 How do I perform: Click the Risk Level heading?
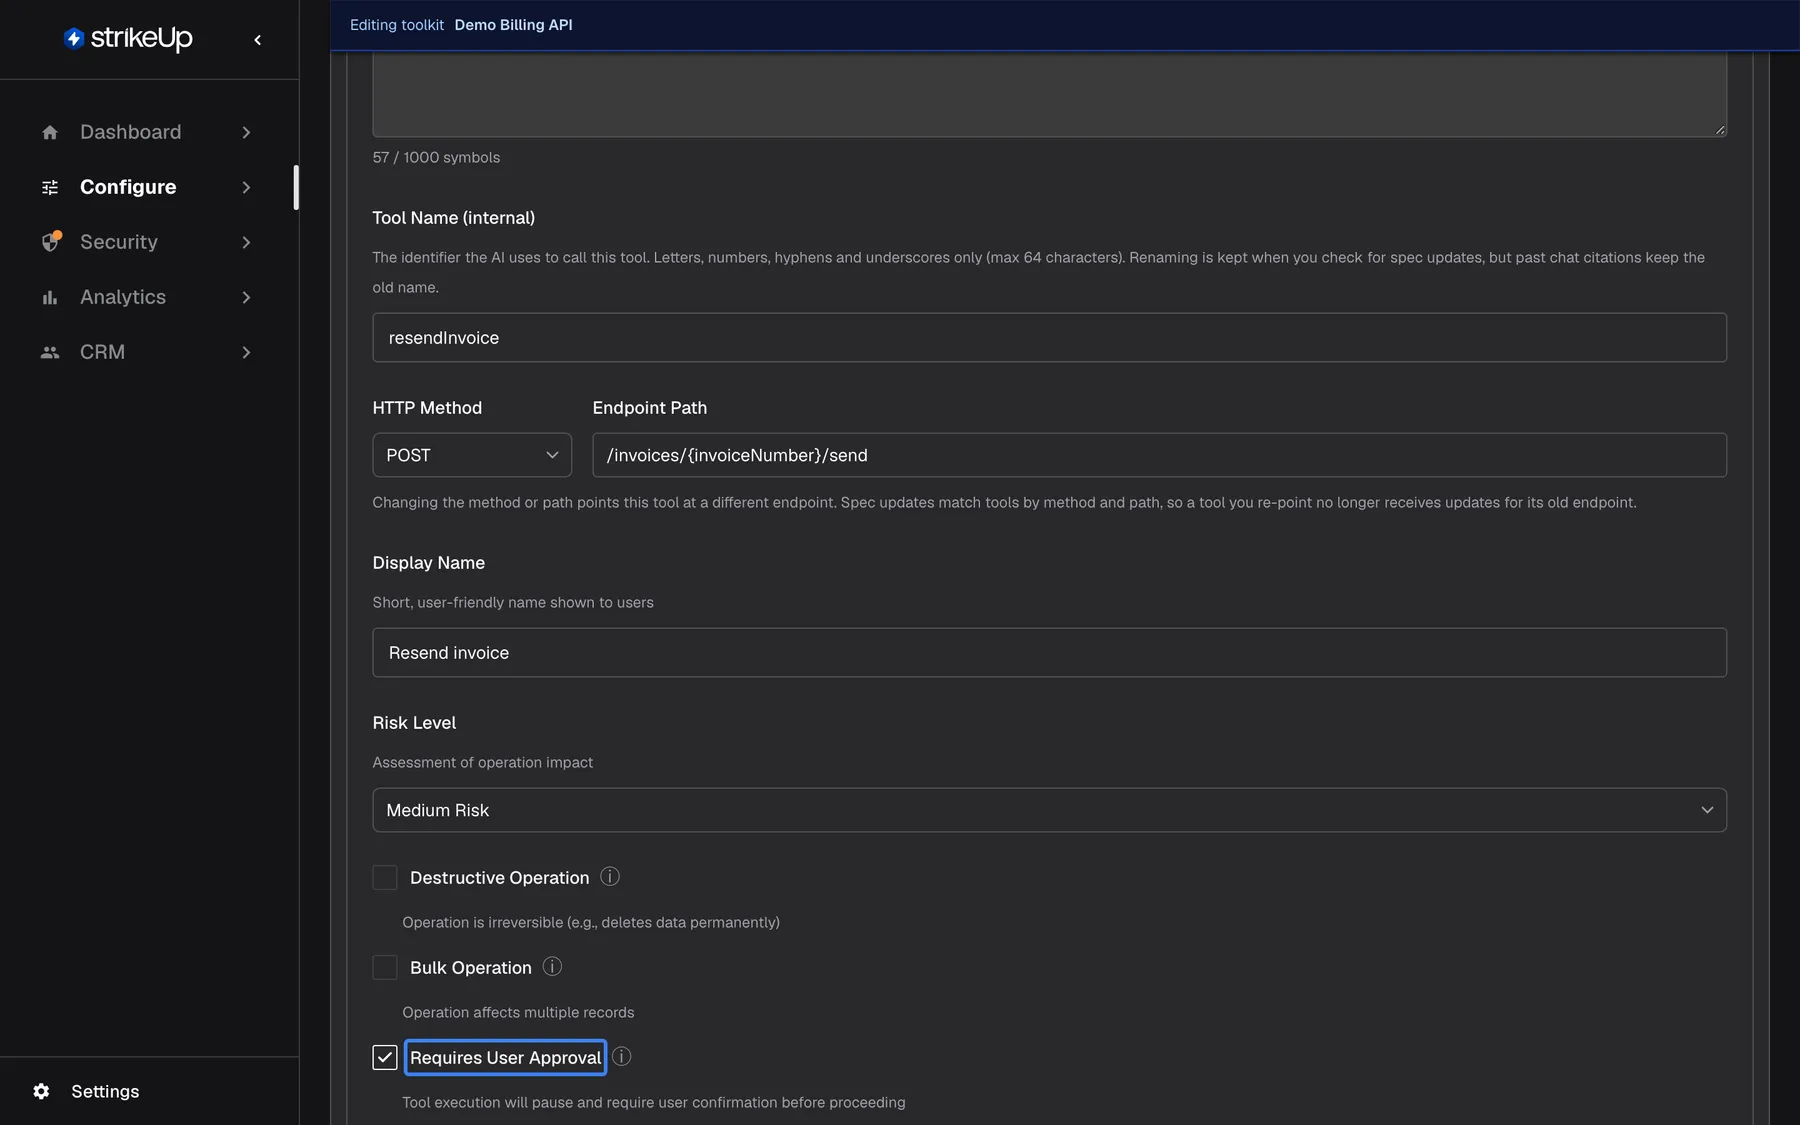point(414,722)
